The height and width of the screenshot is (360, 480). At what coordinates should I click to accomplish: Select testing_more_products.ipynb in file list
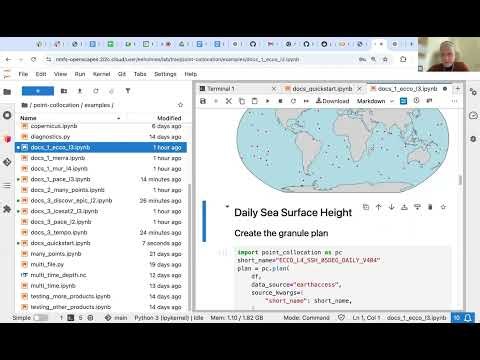coord(101,296)
